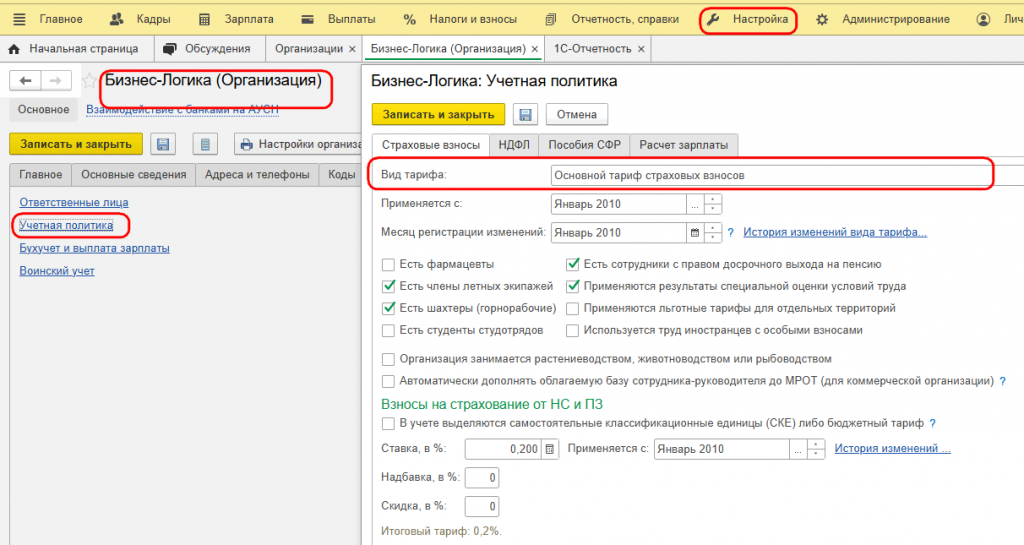Screen dimensions: 1024x545
Task: Enable СКЕ либо бюджетный тариф checkbox
Action: point(389,424)
